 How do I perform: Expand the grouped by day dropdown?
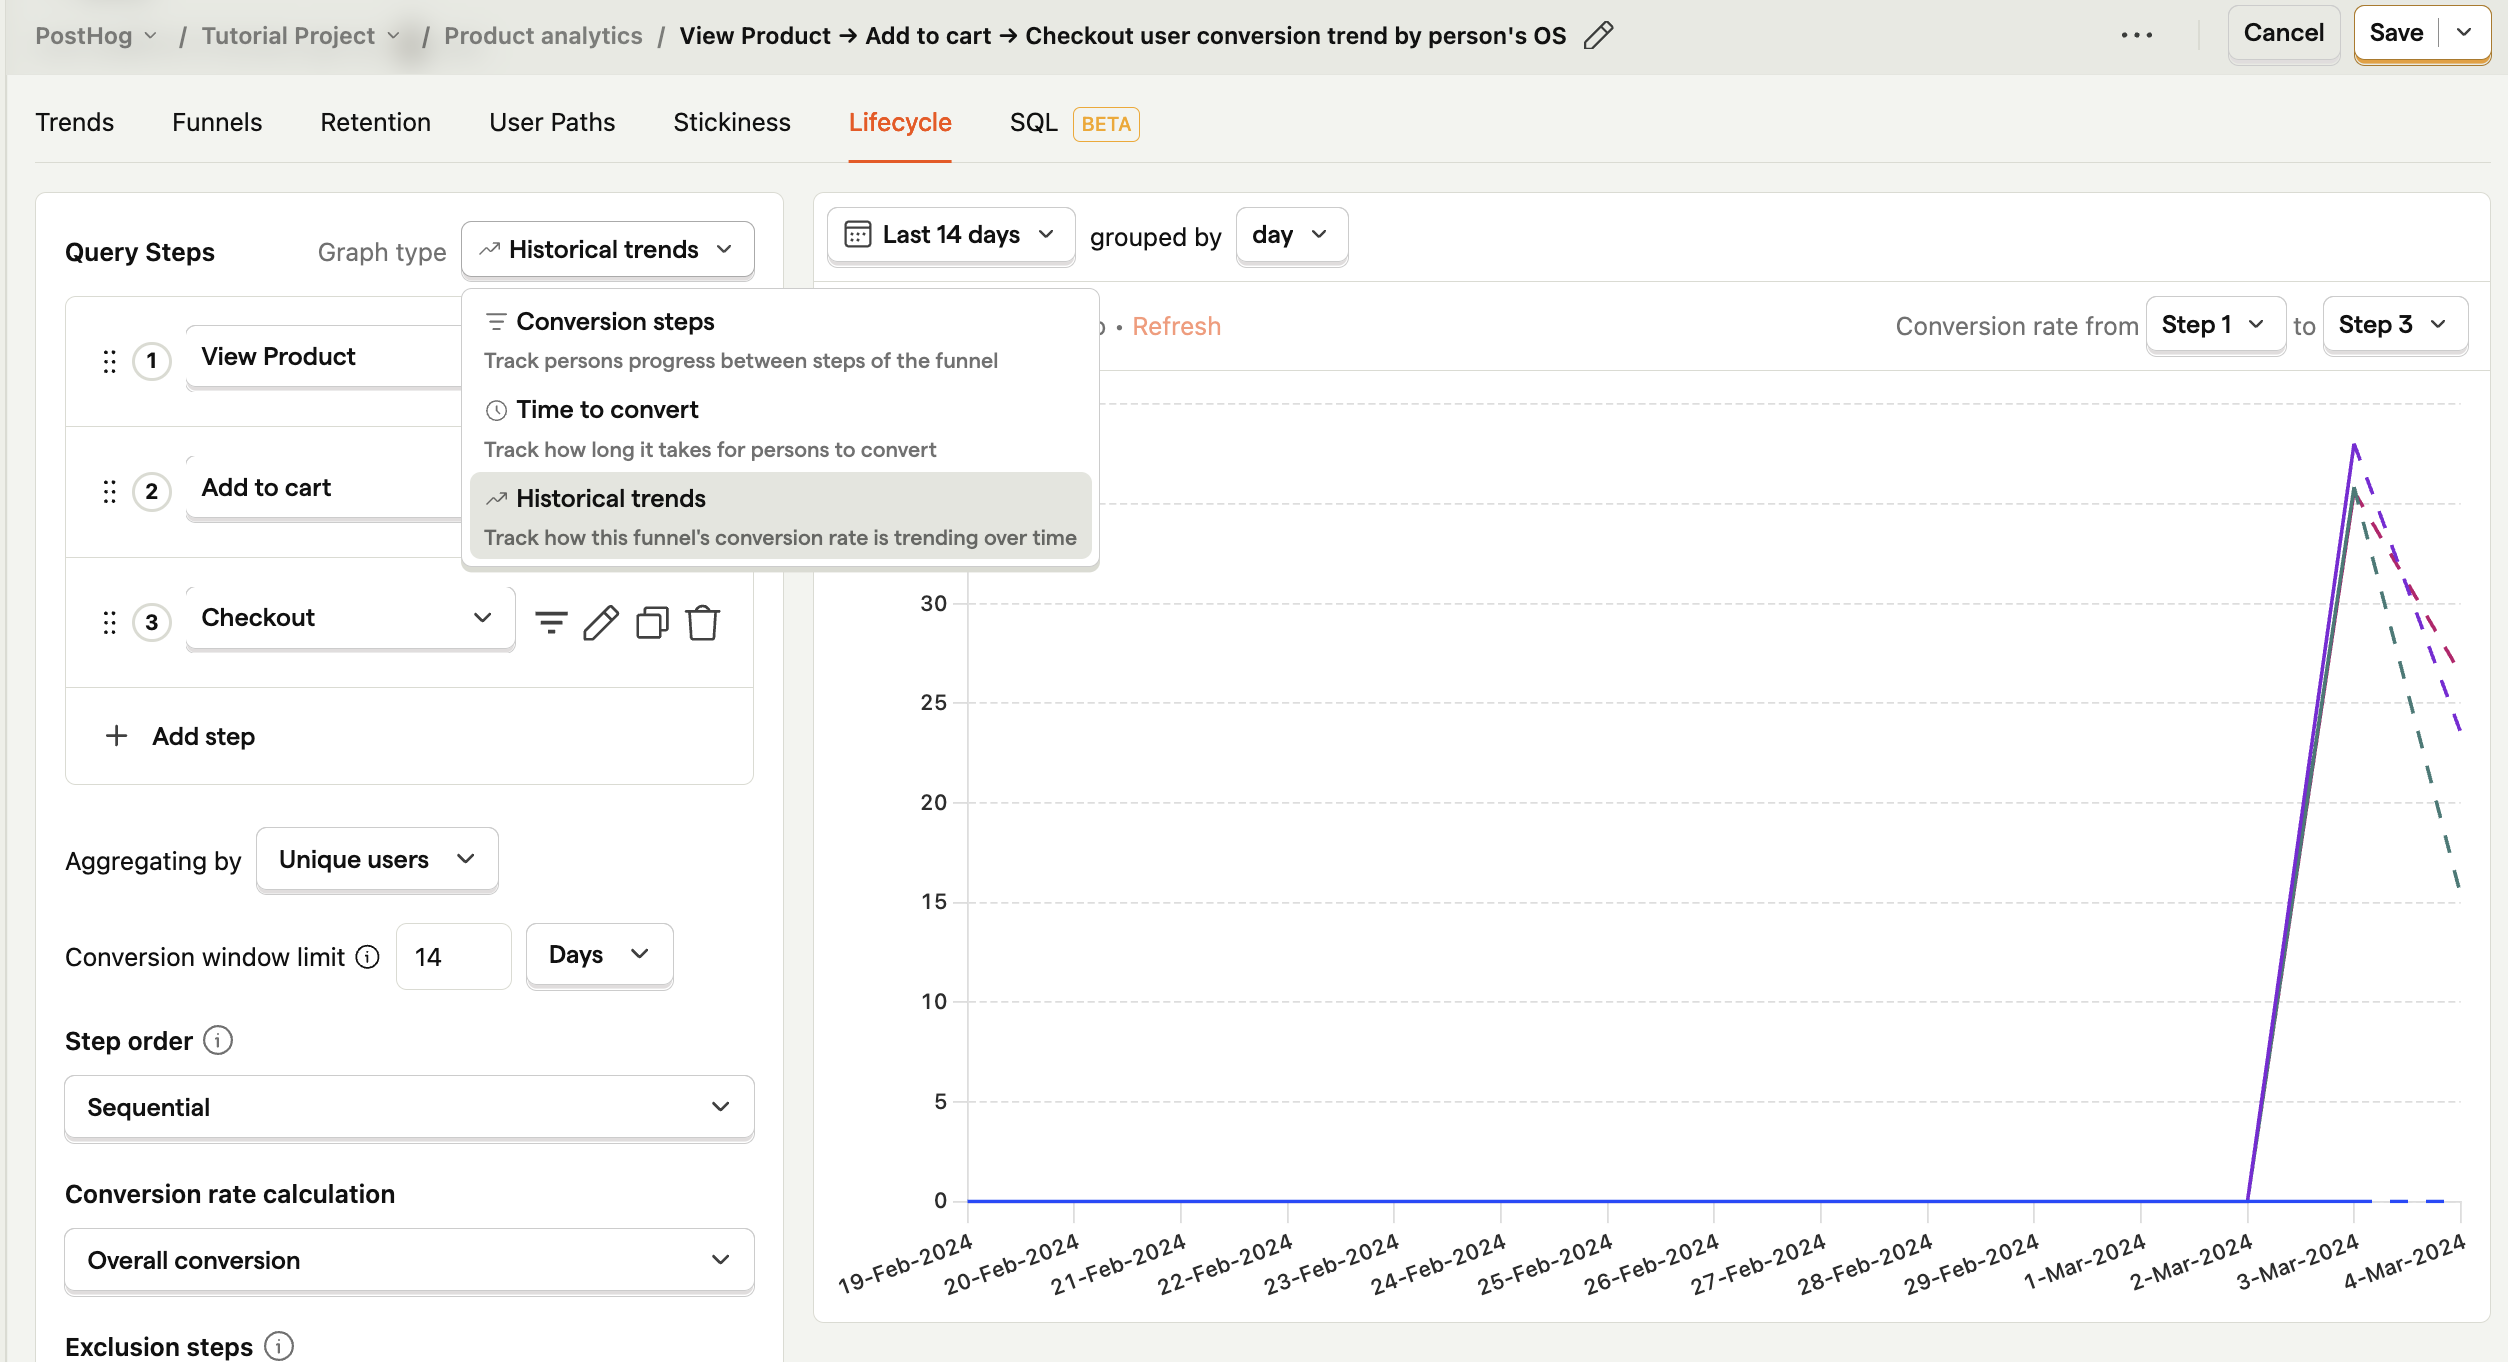1291,235
